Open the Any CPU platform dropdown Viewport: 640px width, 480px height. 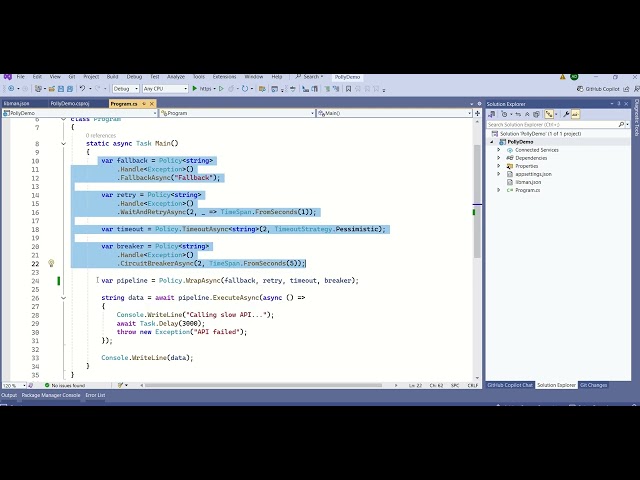[165, 89]
